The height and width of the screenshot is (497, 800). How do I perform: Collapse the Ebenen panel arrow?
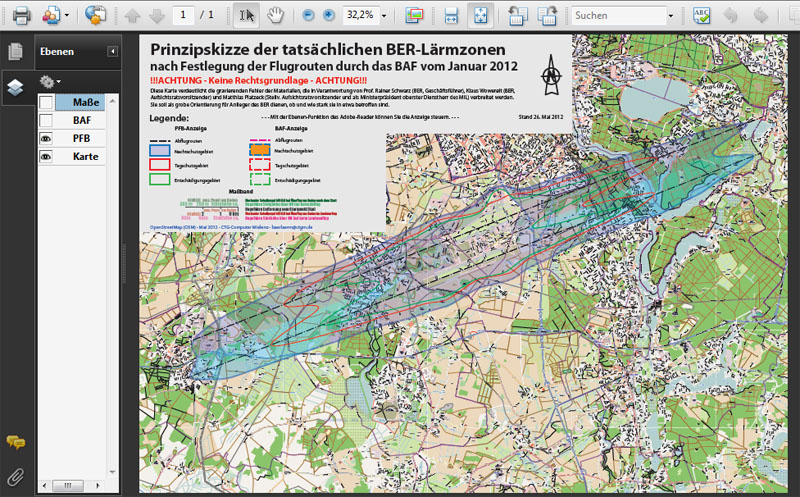click(x=113, y=51)
